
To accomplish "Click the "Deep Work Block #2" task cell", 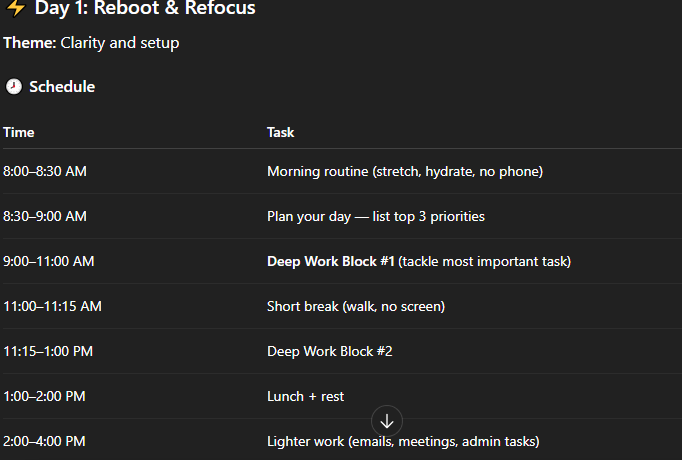I will (x=327, y=351).
